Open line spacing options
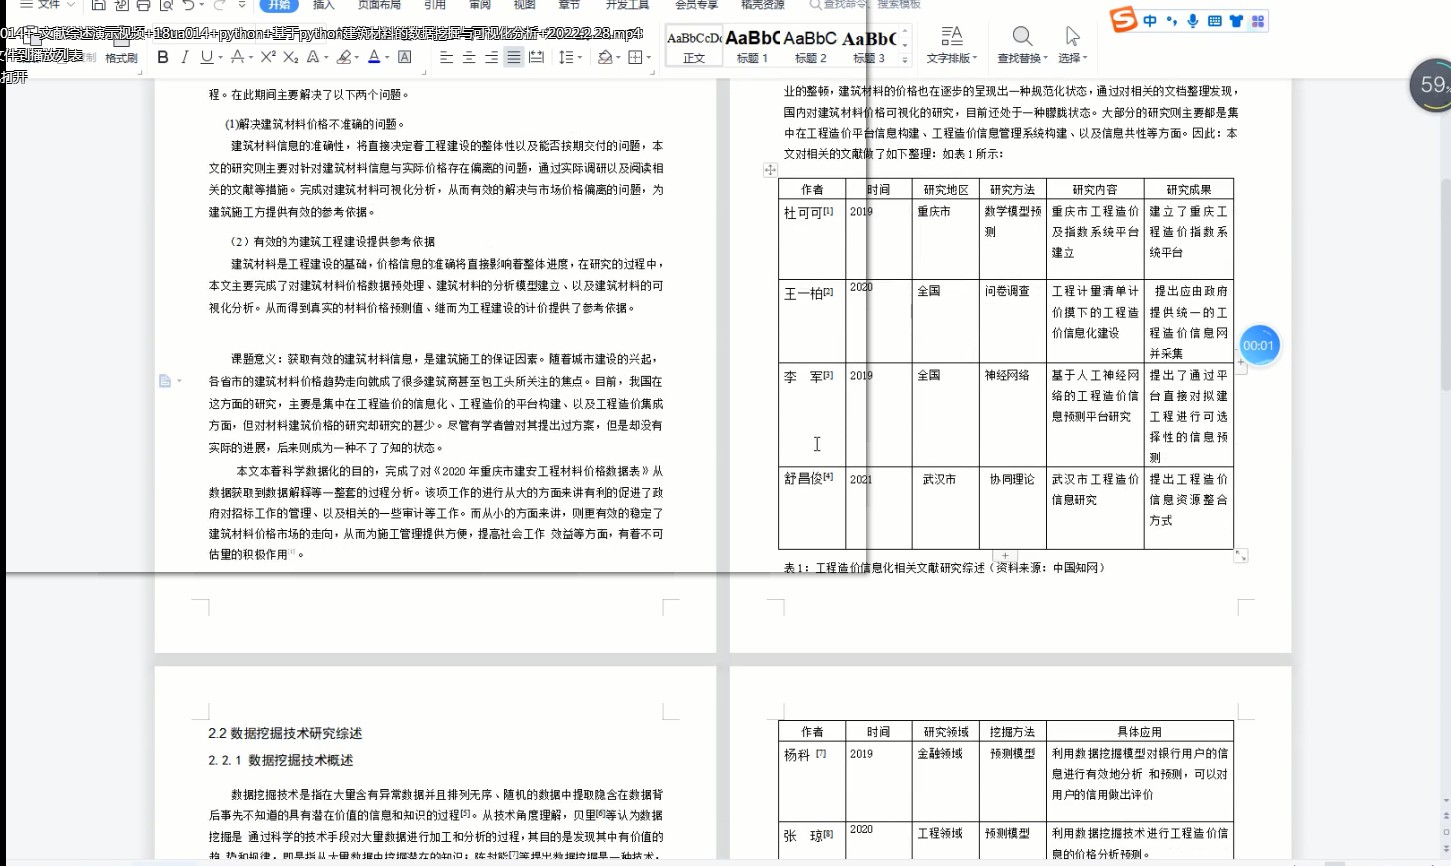Image resolution: width=1451 pixels, height=866 pixels. point(566,57)
